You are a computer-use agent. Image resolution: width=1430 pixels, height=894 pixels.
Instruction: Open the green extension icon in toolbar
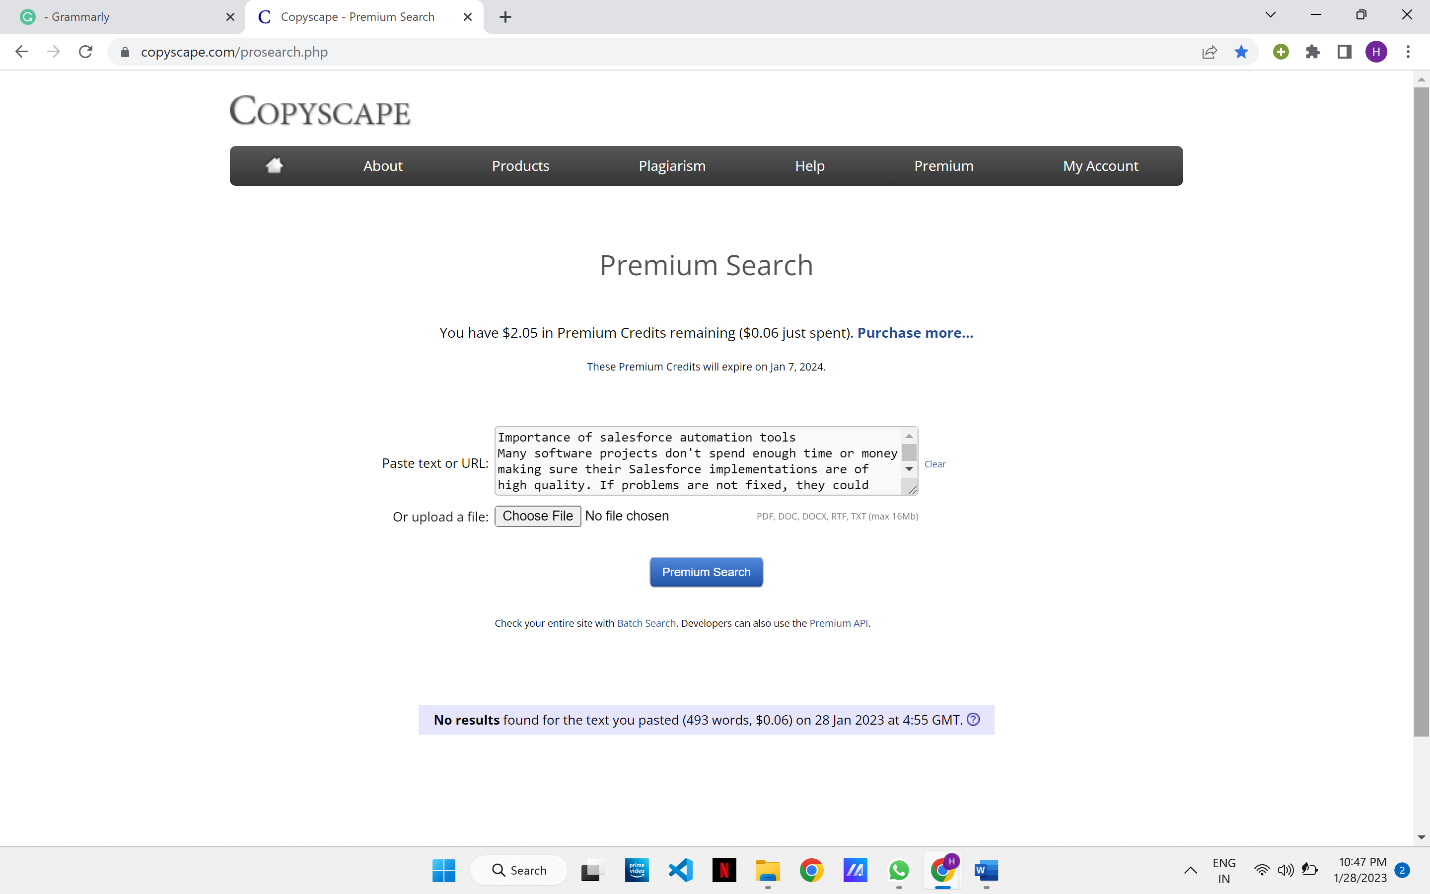click(x=1281, y=52)
